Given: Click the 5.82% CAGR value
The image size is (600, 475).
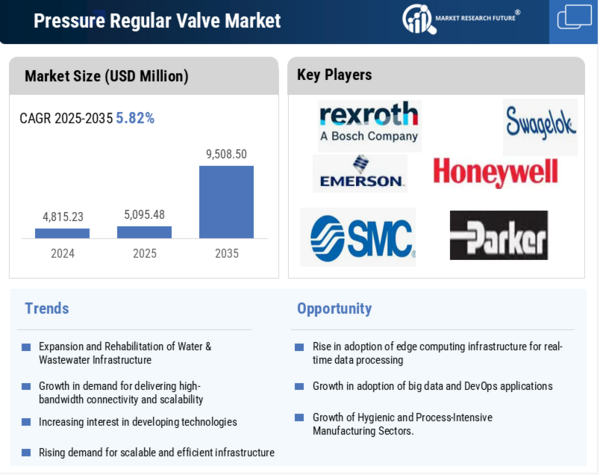Looking at the screenshot, I should click(x=135, y=118).
